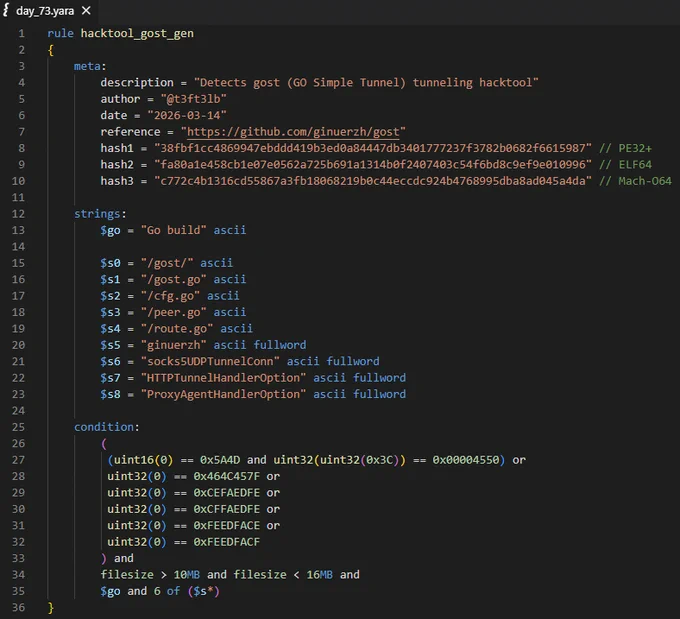Screen dimensions: 680x619
Task: Click the 16MB filesize value
Action: (x=320, y=575)
